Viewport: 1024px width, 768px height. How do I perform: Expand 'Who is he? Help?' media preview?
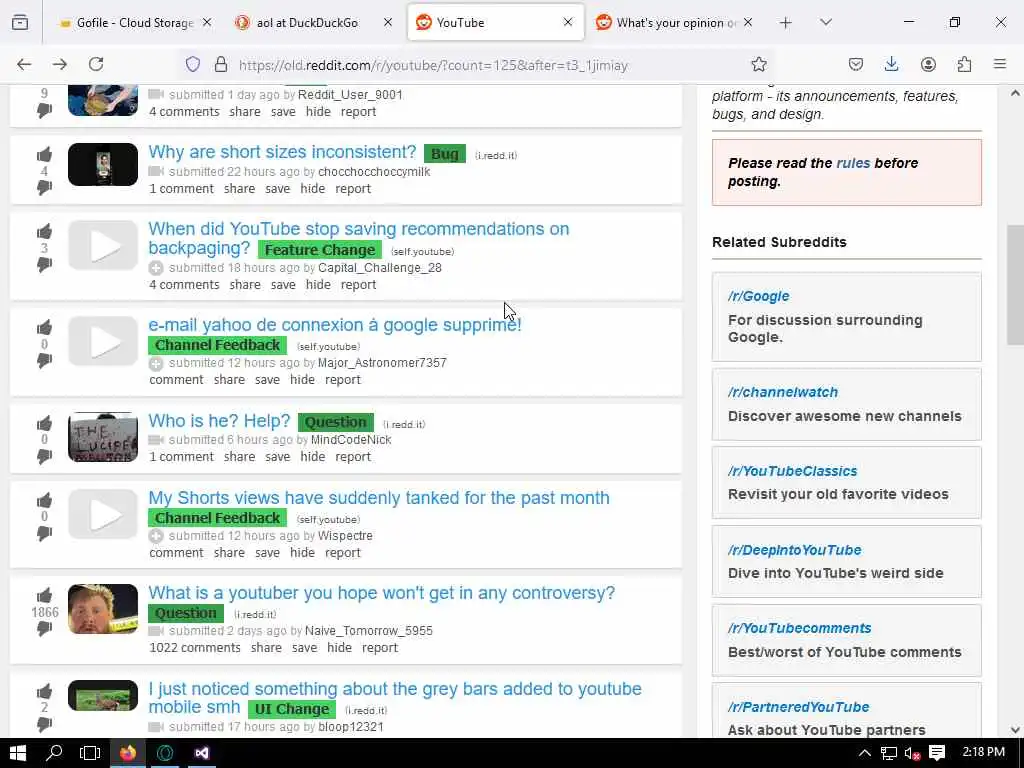(x=155, y=440)
